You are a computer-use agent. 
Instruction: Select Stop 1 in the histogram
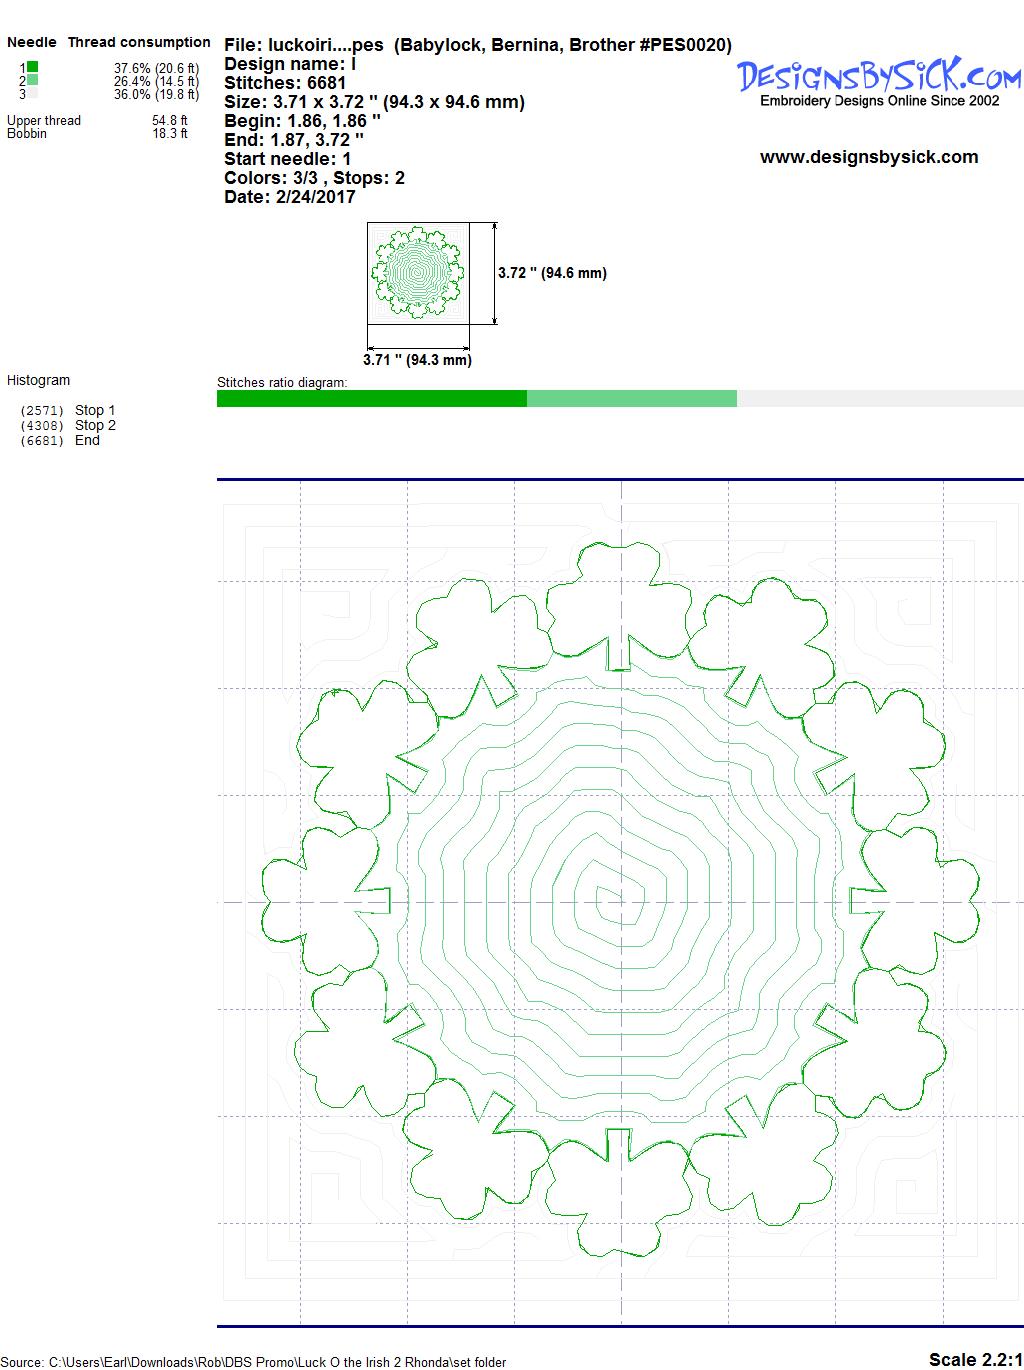point(94,410)
